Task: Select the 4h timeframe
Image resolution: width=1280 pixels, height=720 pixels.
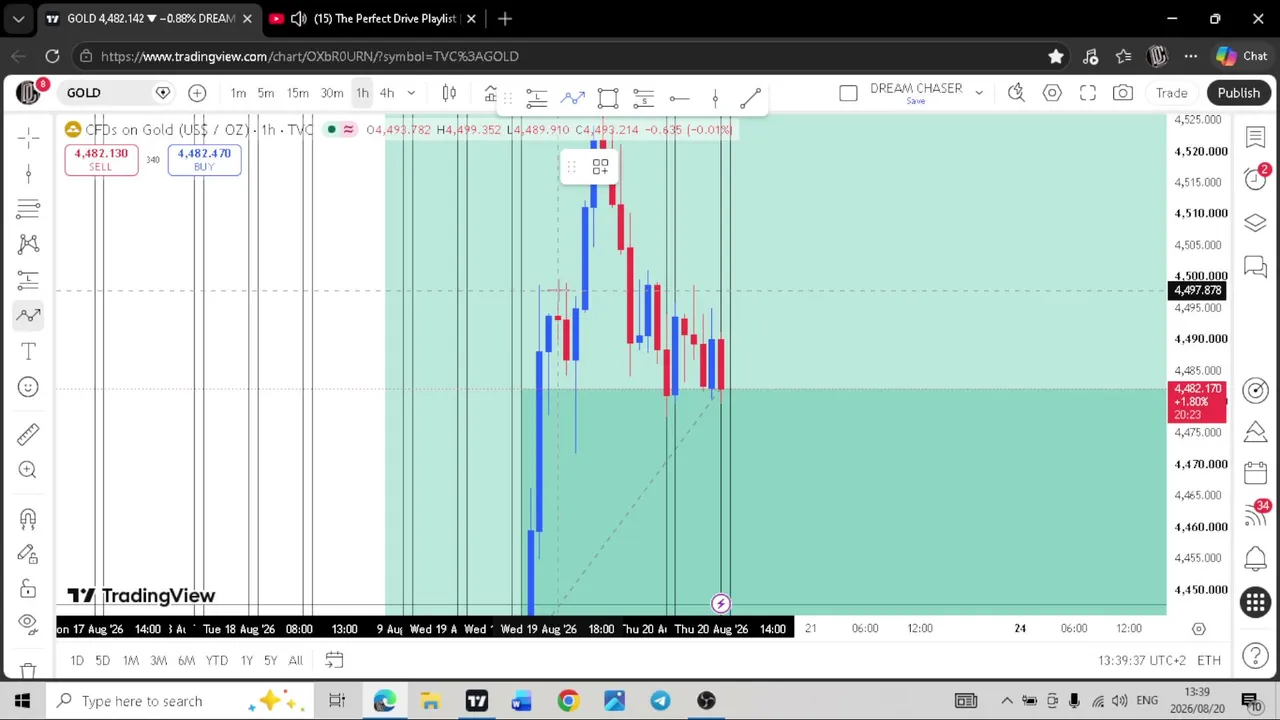Action: click(387, 93)
